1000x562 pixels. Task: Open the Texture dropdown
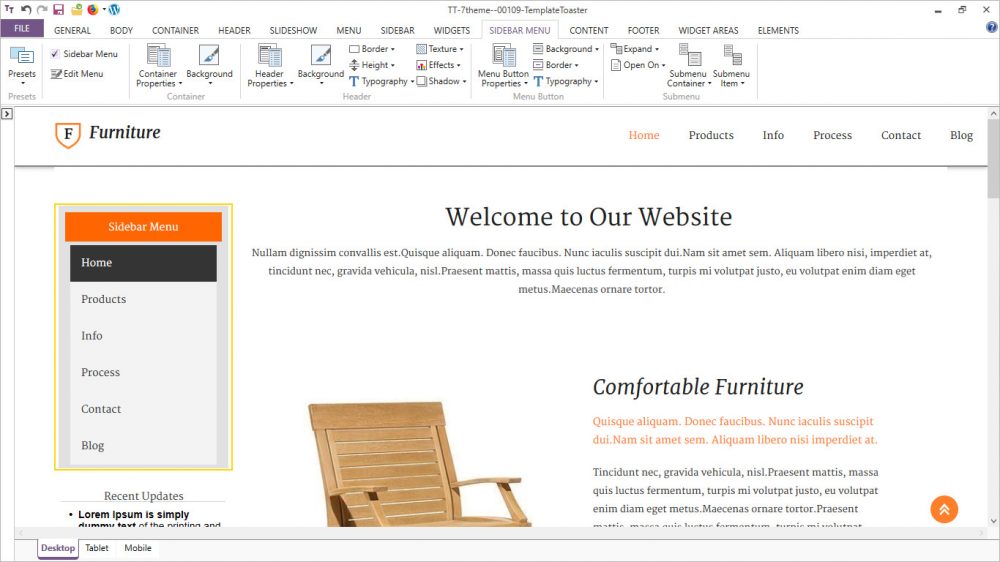coord(439,49)
